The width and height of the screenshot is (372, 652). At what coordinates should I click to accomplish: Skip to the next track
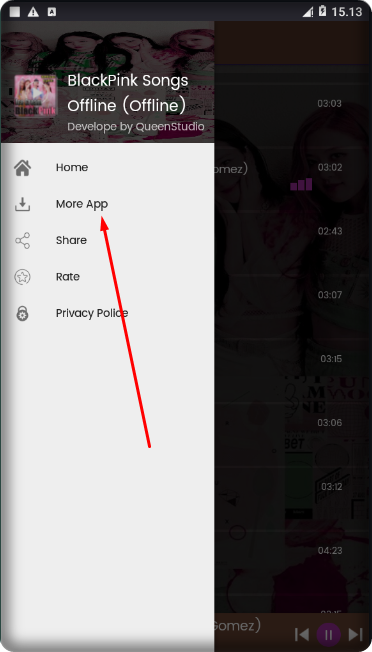coord(355,635)
